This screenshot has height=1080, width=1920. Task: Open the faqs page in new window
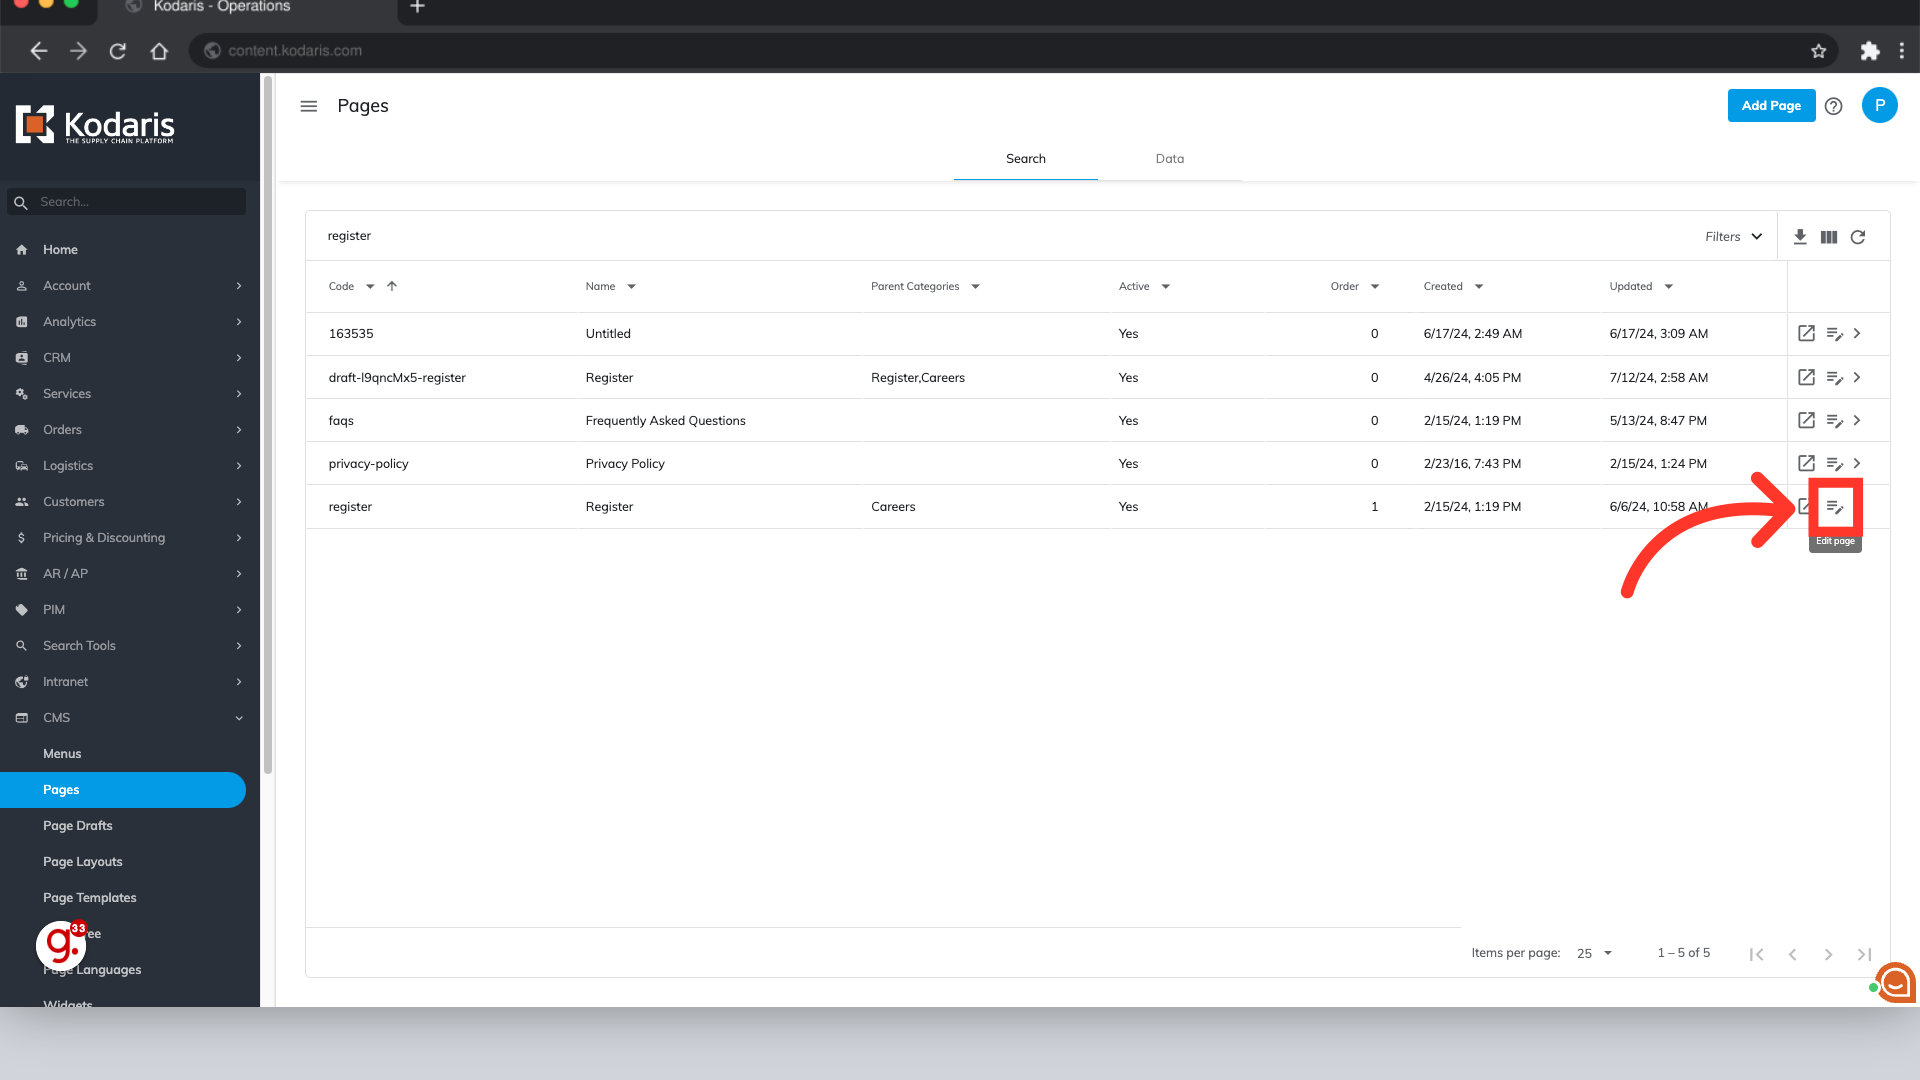click(x=1805, y=420)
